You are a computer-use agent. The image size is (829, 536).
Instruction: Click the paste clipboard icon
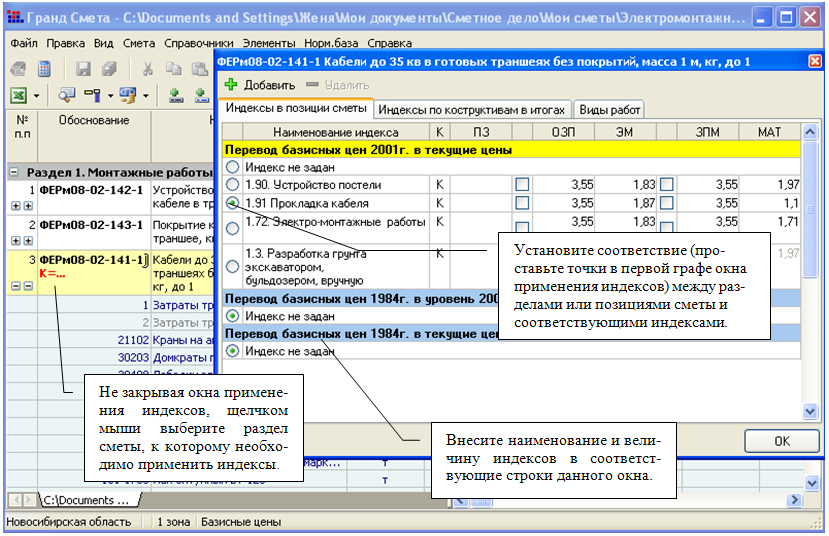199,69
